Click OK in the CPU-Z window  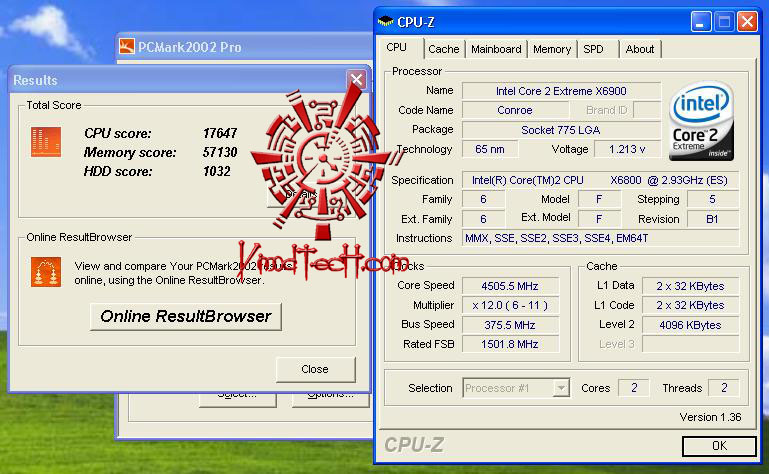(x=719, y=446)
